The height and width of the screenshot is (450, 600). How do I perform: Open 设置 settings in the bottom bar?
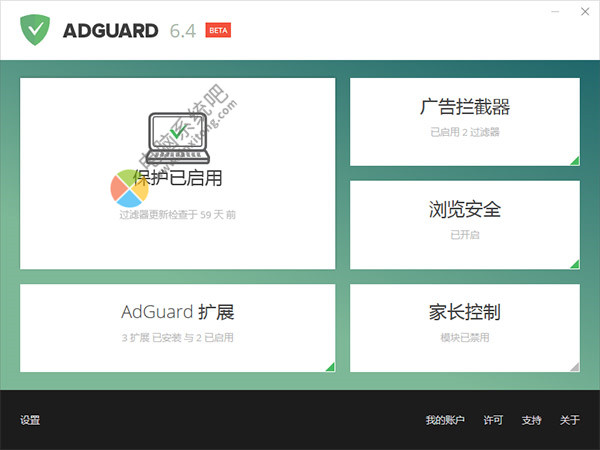[x=30, y=420]
